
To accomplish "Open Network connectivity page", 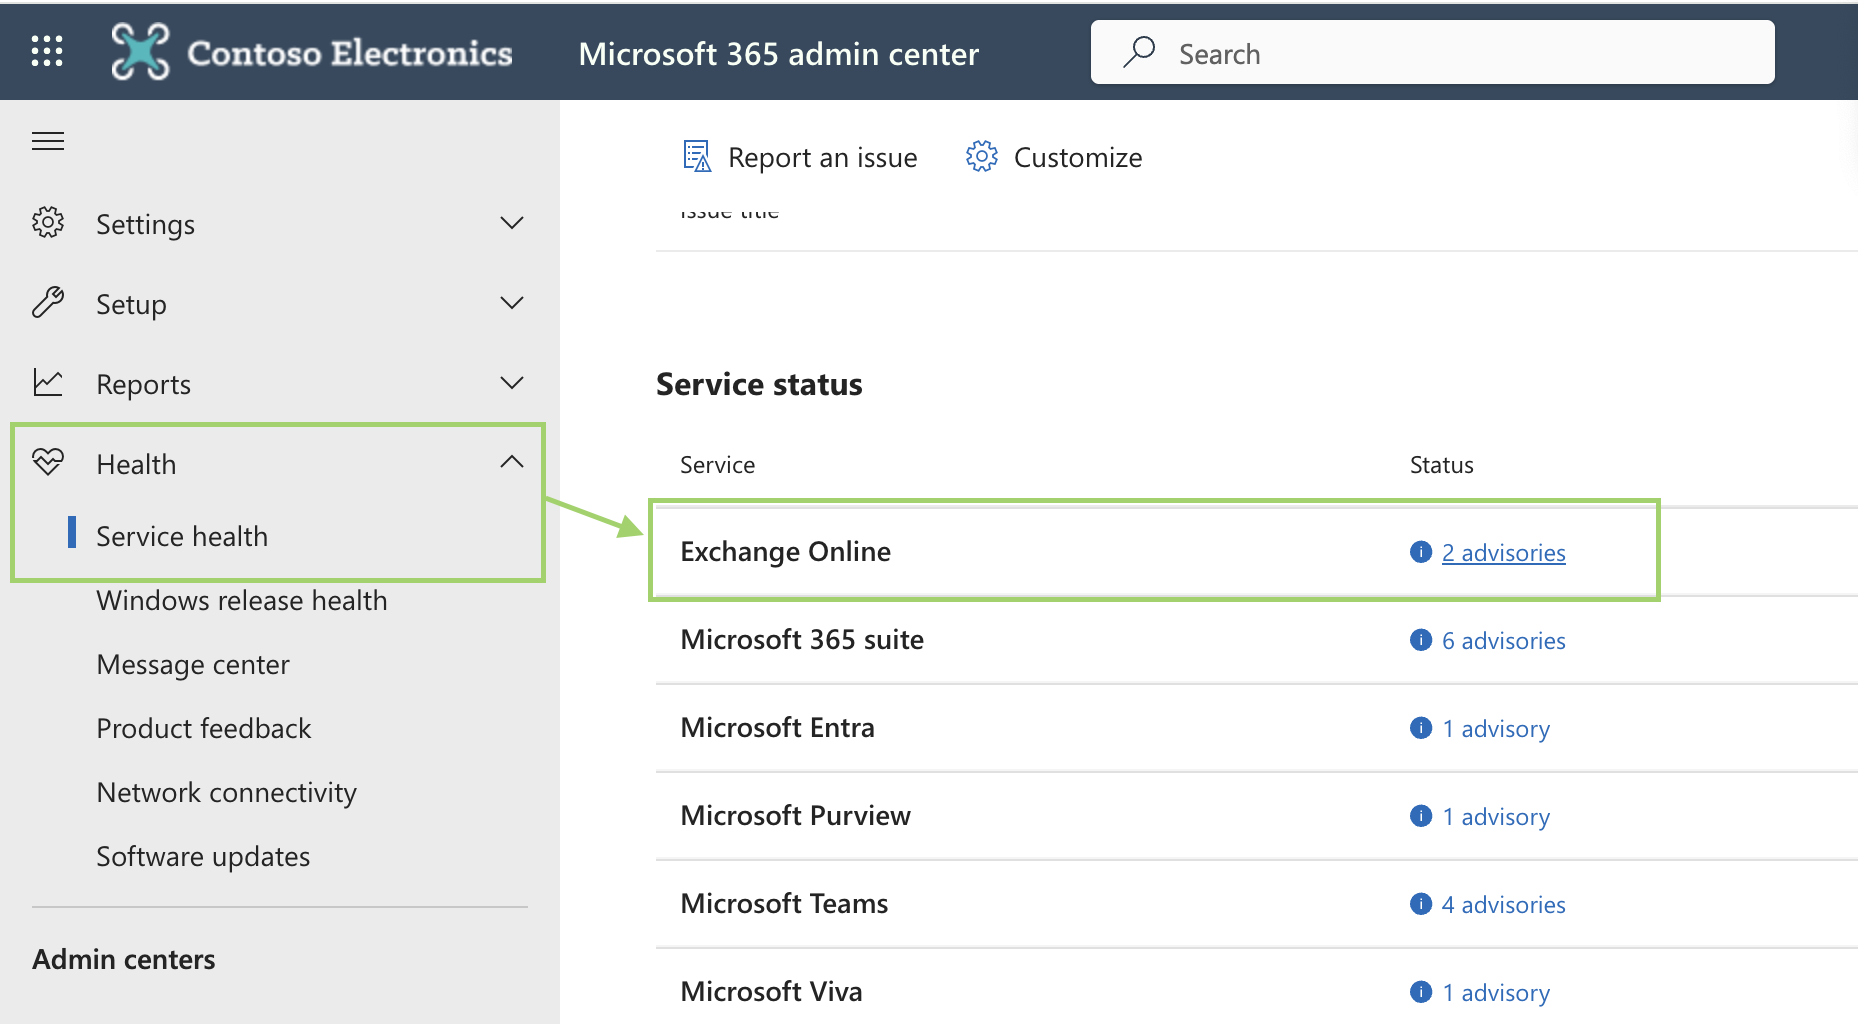I will coord(227,792).
